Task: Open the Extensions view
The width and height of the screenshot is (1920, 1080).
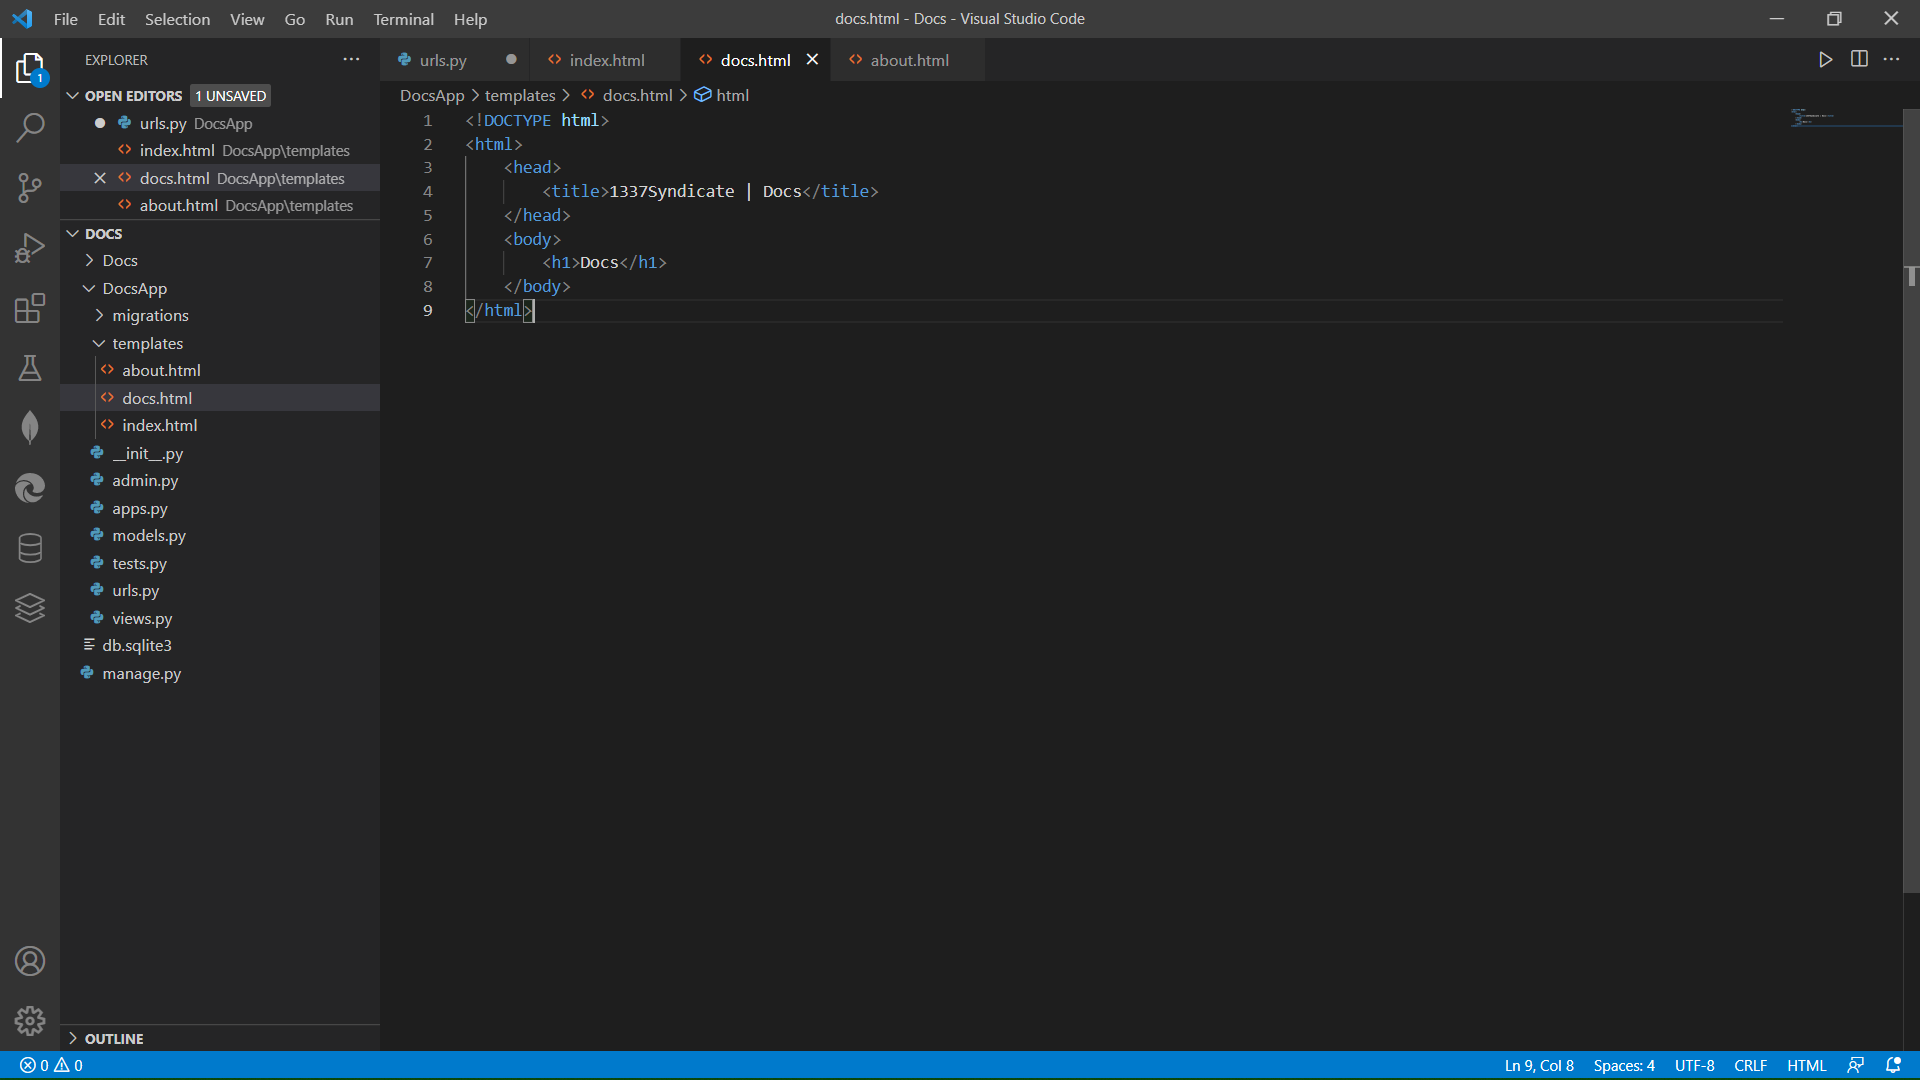Action: tap(30, 308)
